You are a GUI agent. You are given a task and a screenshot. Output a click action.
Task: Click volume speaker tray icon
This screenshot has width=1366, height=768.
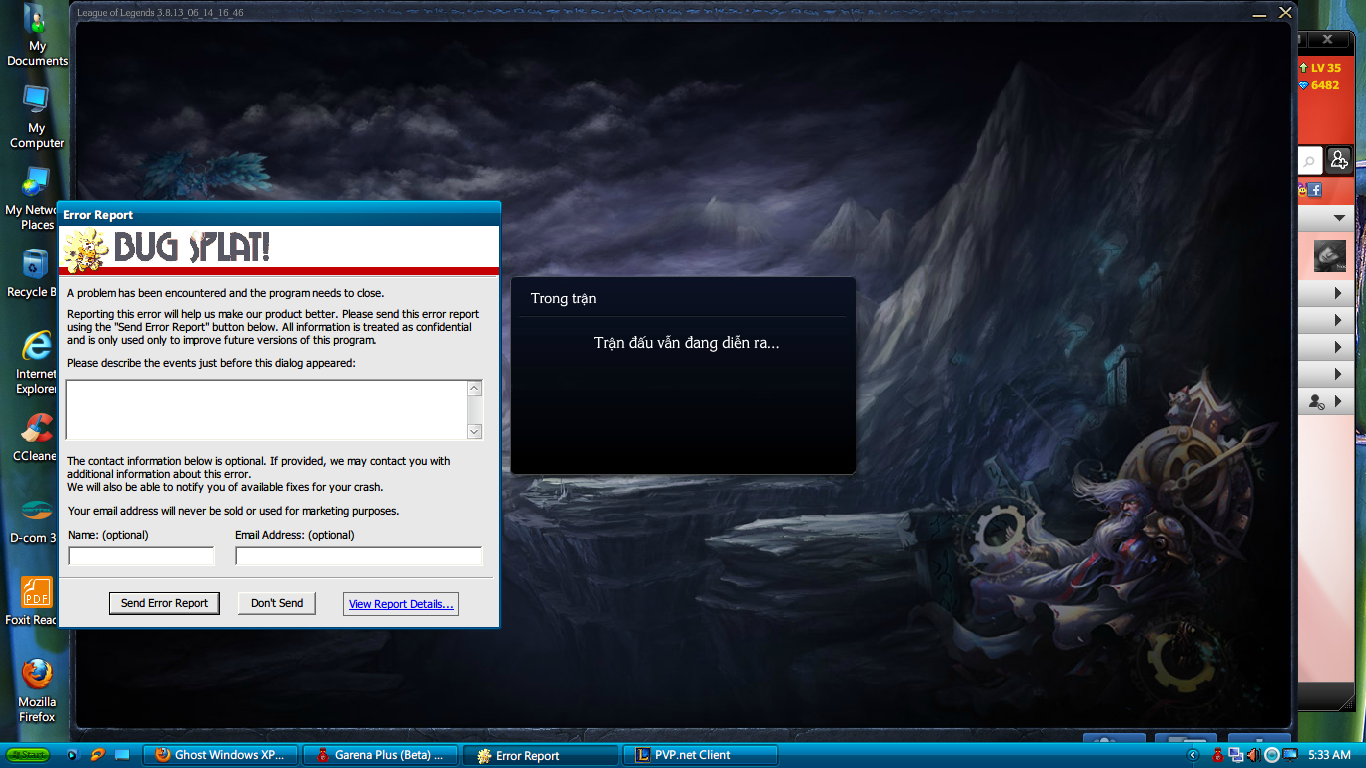pyautogui.click(x=1254, y=755)
